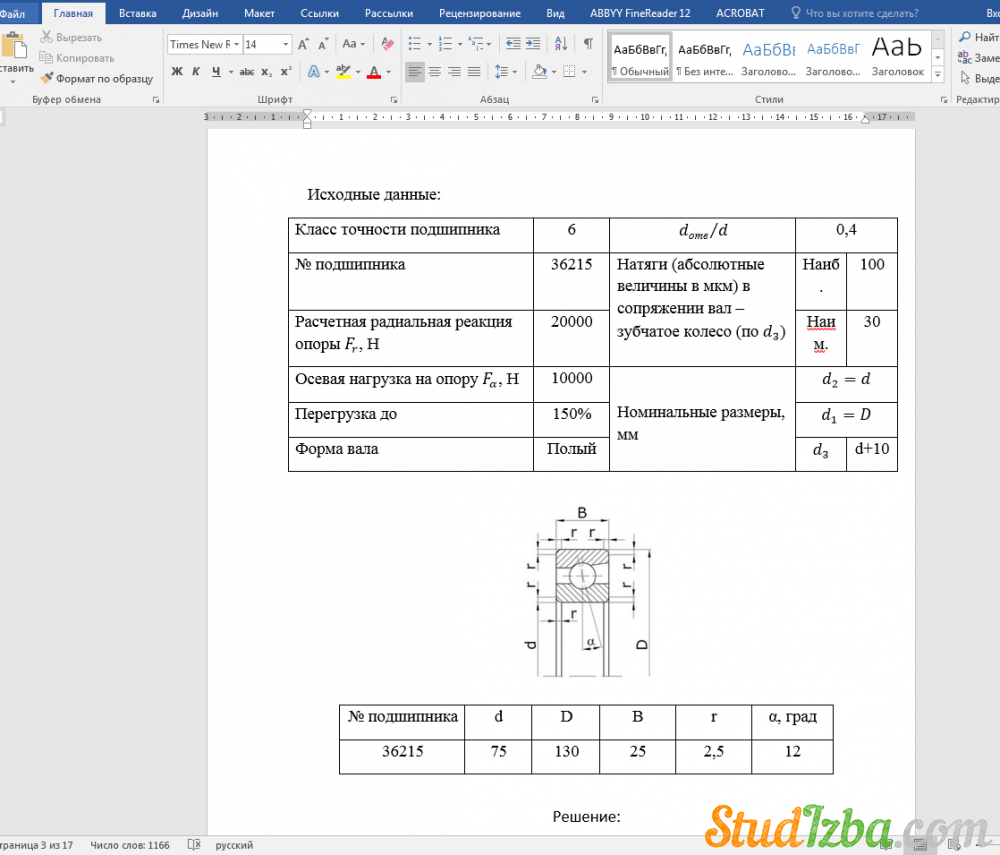Click the subscript icon
This screenshot has width=1000, height=855.
click(x=266, y=72)
